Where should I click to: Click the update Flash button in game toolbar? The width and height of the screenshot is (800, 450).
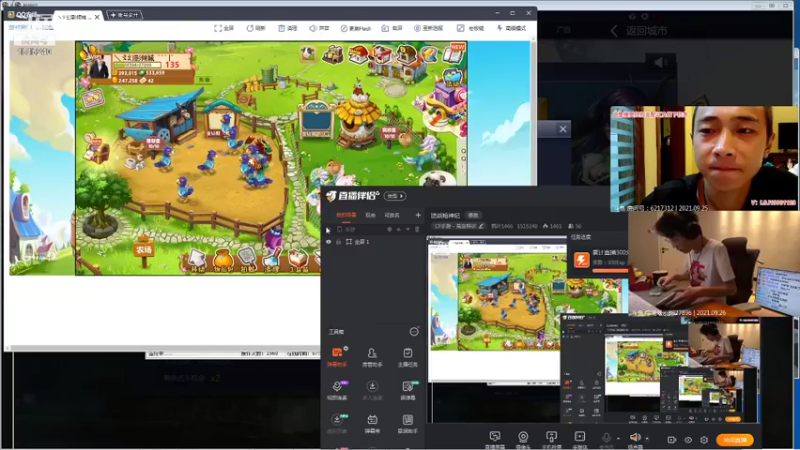click(x=356, y=28)
